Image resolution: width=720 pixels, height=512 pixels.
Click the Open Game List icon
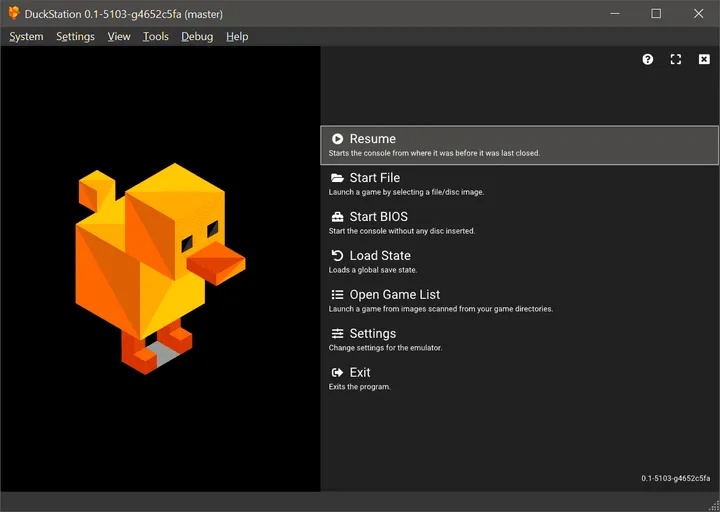[338, 294]
